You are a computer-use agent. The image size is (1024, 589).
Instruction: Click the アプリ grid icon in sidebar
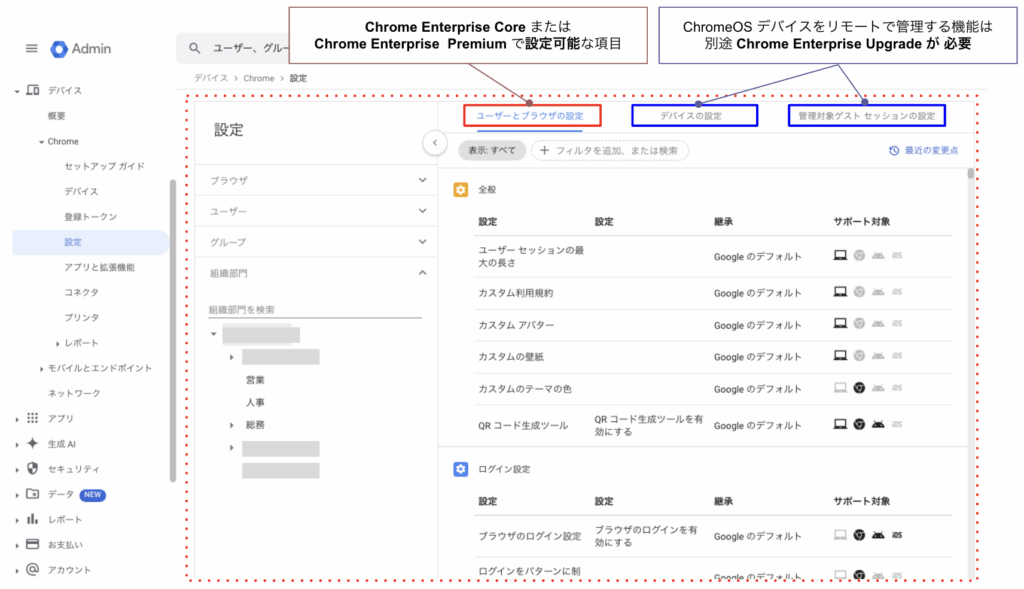tap(33, 418)
